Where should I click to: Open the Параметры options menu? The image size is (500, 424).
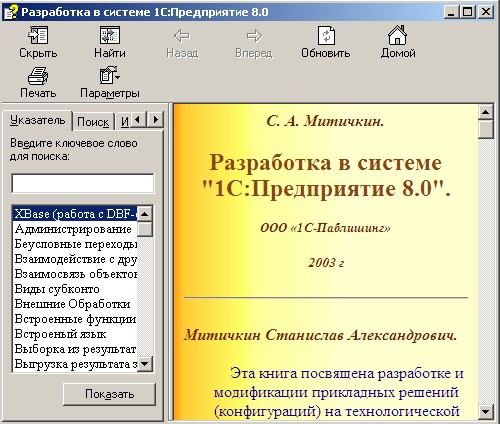[x=110, y=82]
